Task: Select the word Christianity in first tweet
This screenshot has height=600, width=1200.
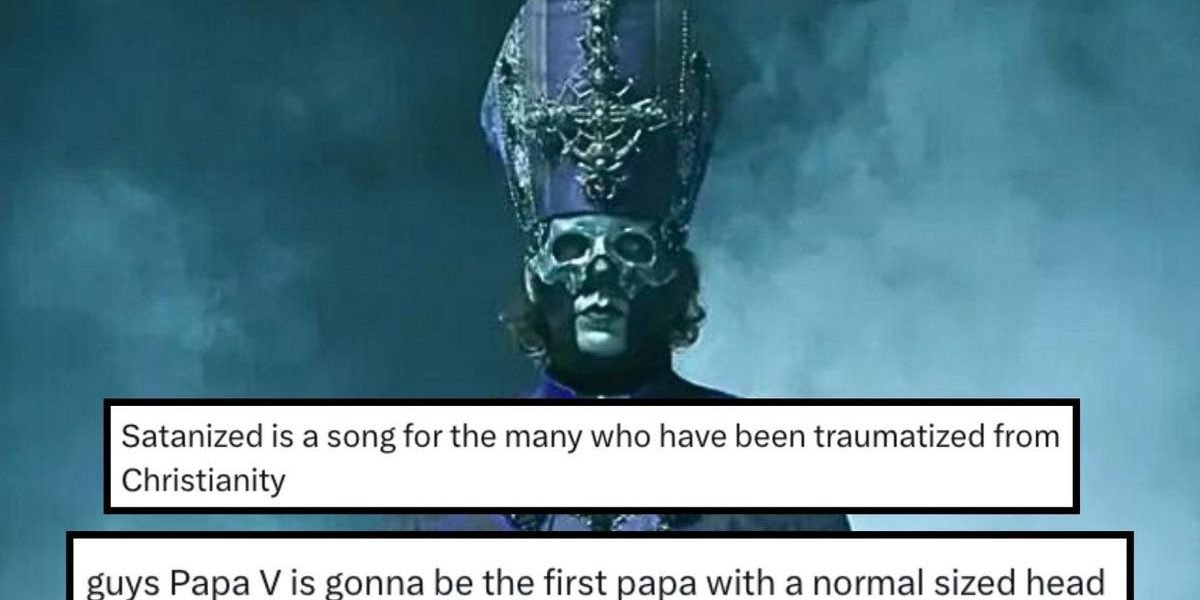Action: coord(204,481)
